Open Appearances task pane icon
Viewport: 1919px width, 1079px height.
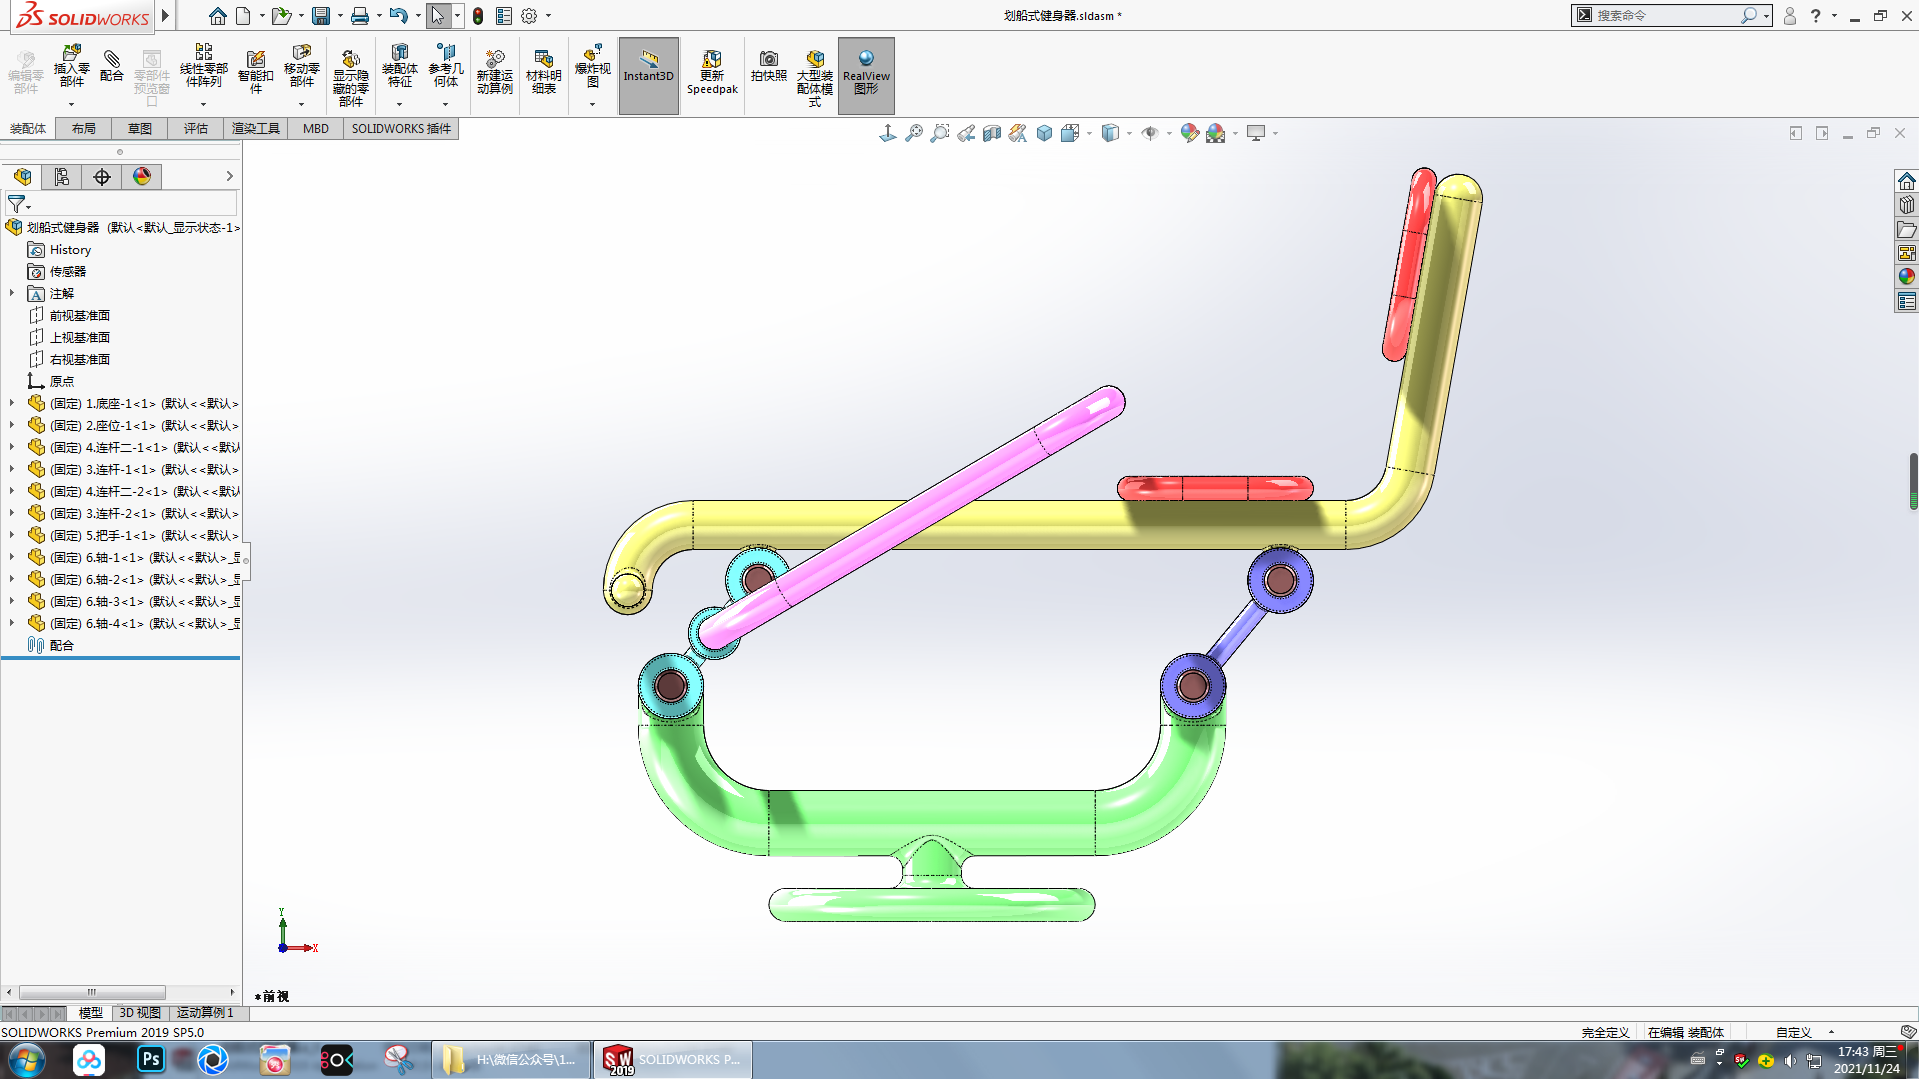tap(1906, 277)
